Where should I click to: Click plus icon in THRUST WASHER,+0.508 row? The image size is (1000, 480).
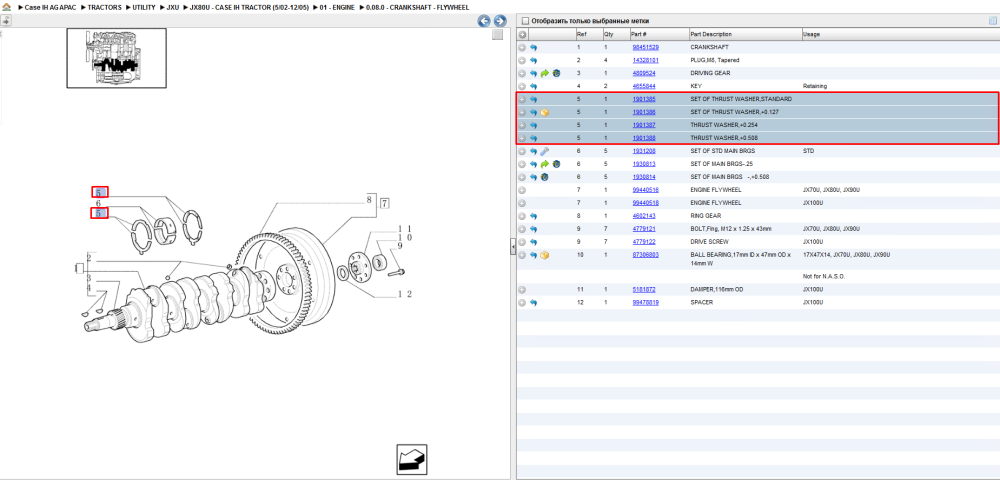[522, 138]
